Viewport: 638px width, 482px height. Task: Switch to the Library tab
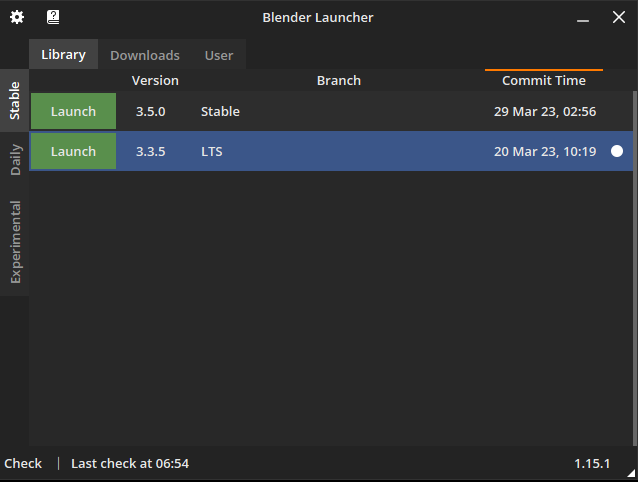[x=63, y=55]
